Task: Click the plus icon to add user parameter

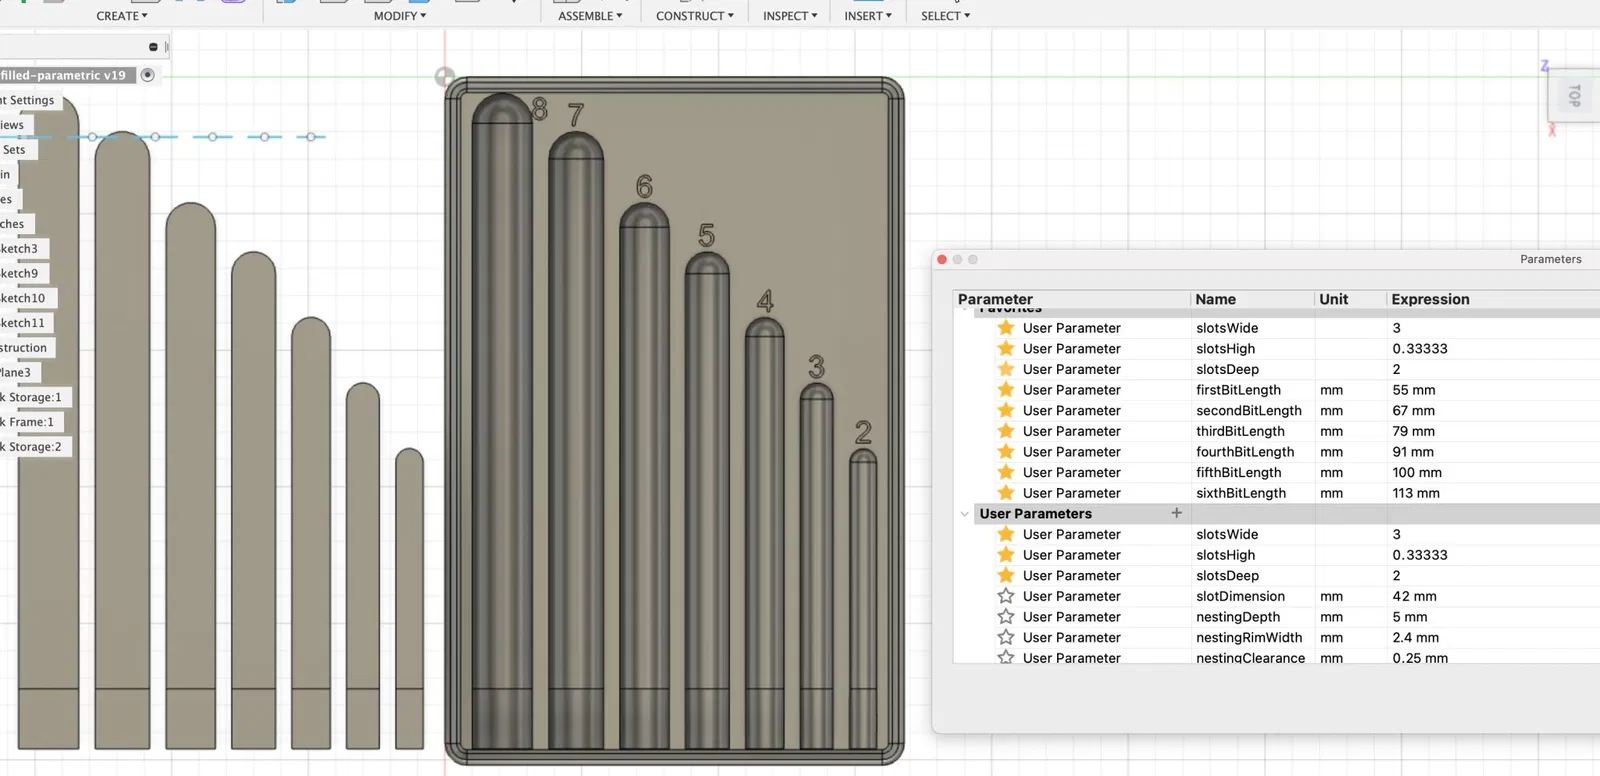Action: click(1176, 513)
